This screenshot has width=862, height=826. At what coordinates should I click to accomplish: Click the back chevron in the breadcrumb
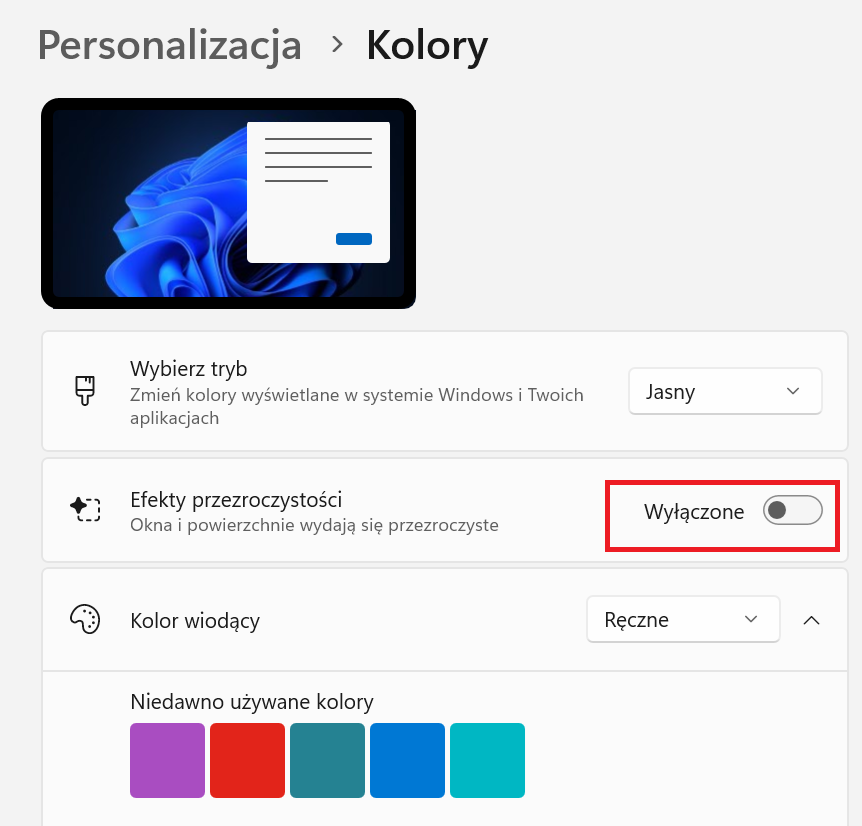(x=335, y=45)
